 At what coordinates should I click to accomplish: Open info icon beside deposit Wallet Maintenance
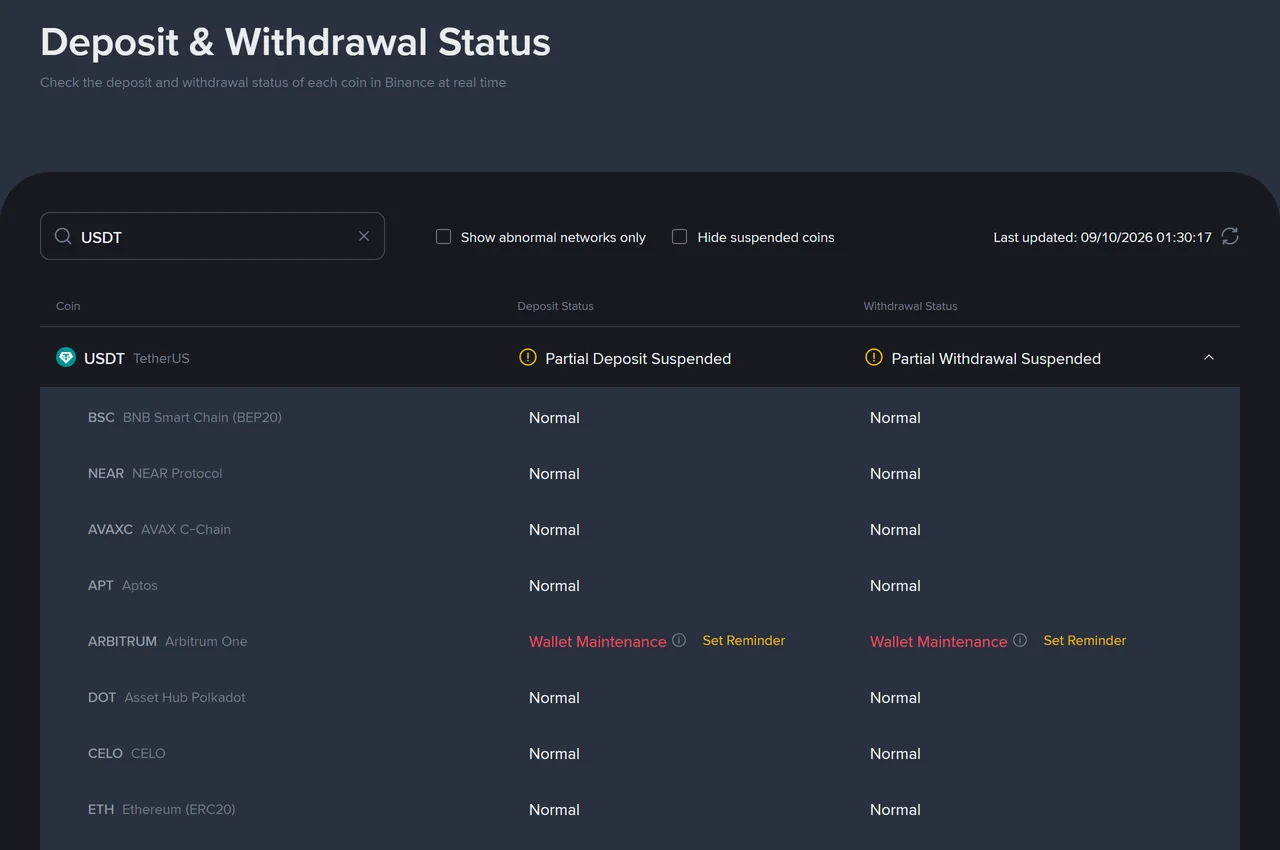click(679, 640)
